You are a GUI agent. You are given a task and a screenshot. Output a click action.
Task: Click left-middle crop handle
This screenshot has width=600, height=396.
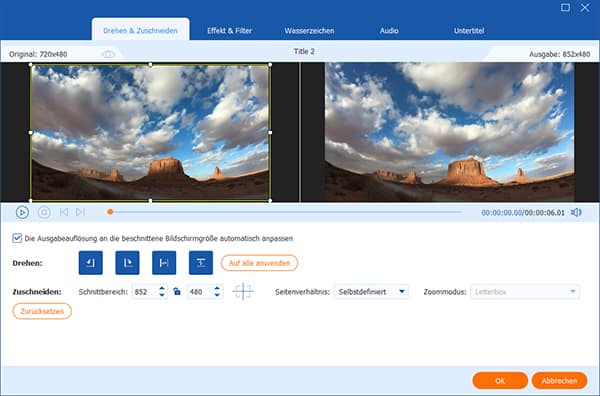click(x=31, y=132)
